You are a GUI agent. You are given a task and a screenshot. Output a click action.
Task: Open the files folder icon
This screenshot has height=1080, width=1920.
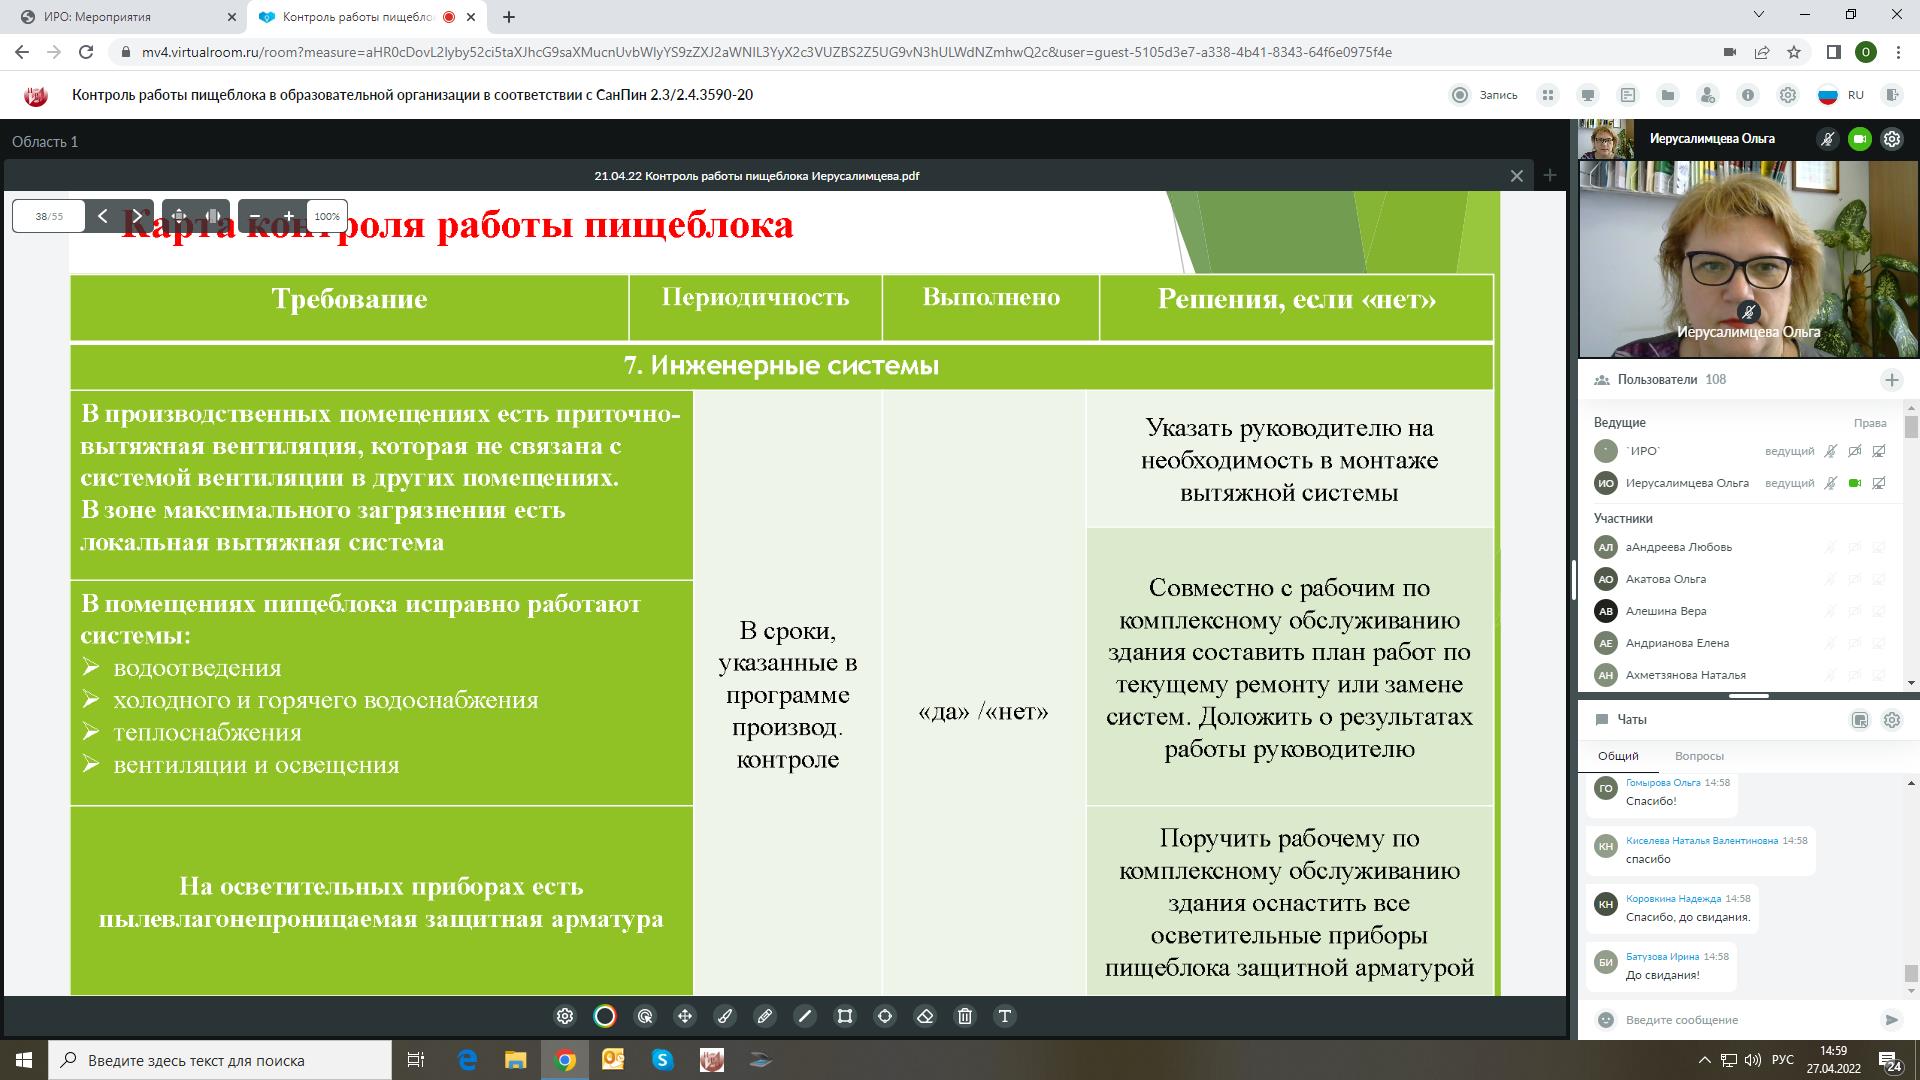[x=1668, y=95]
